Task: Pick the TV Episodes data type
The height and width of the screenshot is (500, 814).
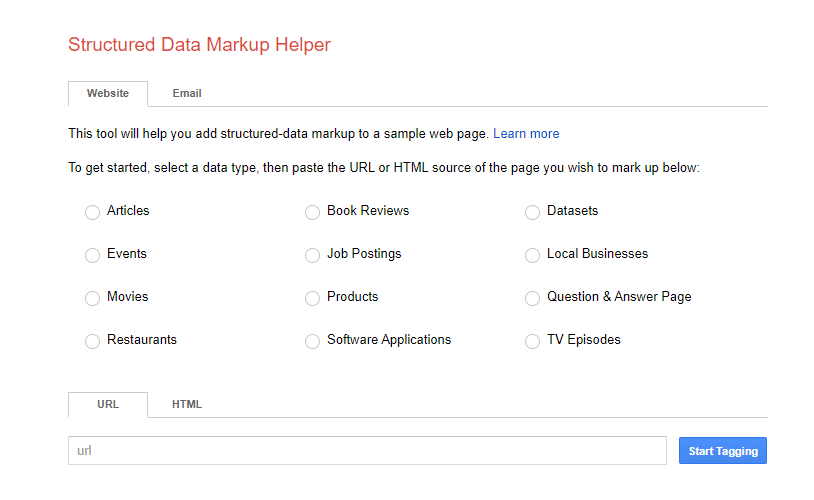Action: pos(533,341)
